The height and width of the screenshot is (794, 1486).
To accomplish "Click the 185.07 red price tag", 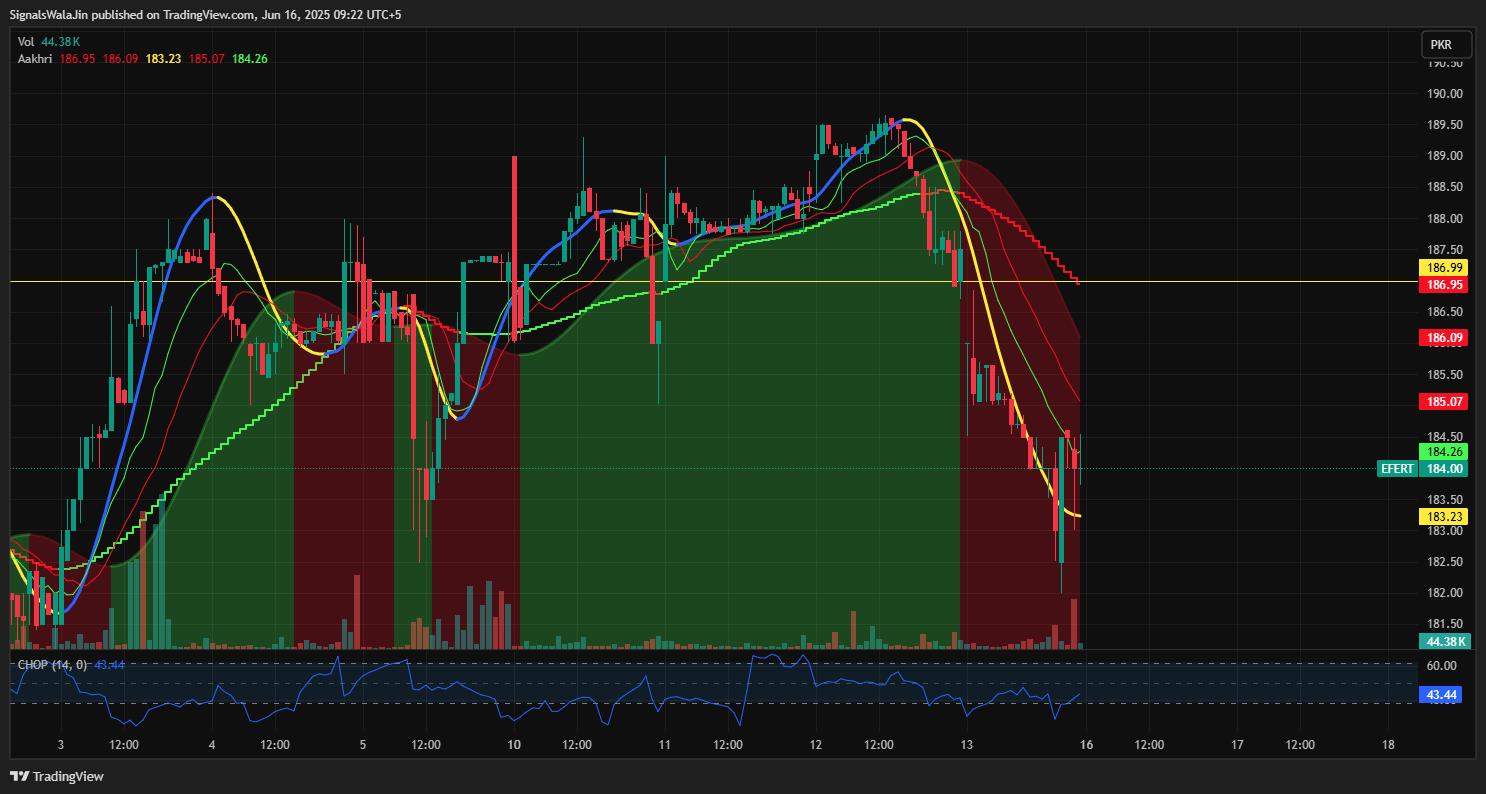I will (x=1446, y=401).
